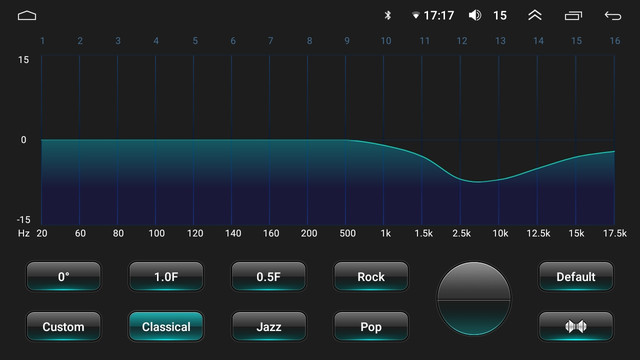Screen dimensions: 640x360
Task: Select the Classical equalizer preset
Action: coord(166,326)
